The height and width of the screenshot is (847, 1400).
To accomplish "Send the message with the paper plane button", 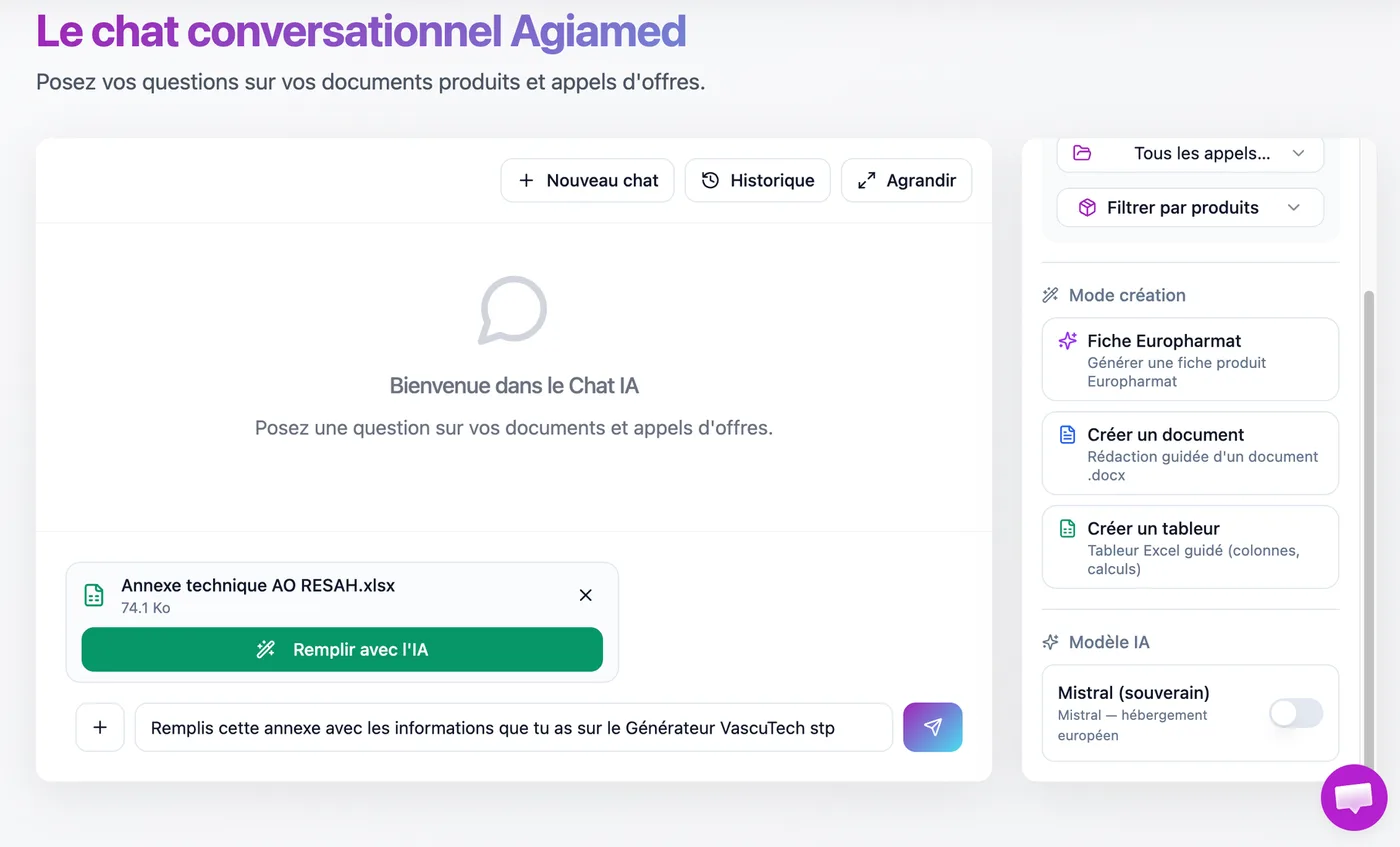I will pos(932,727).
